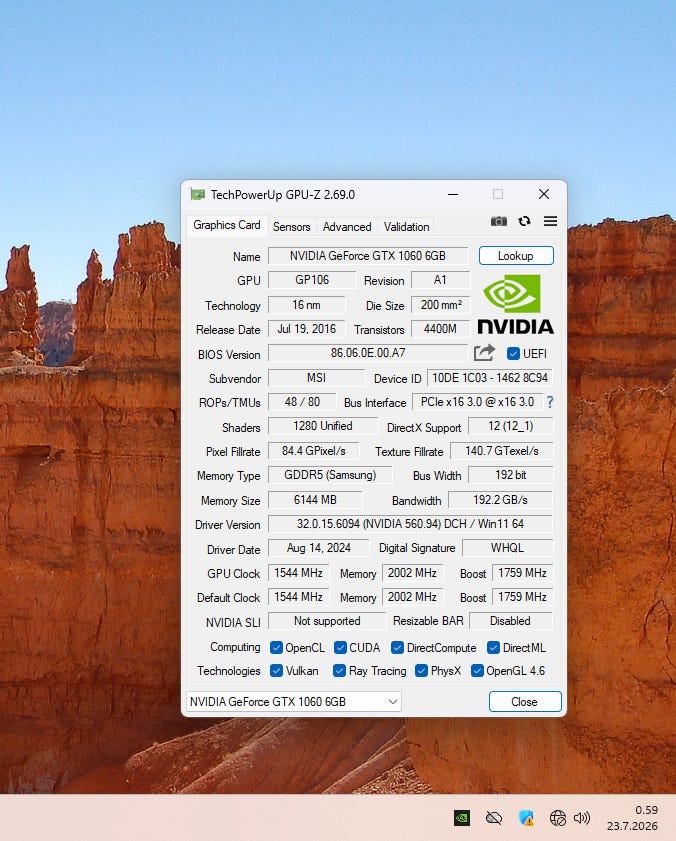
Task: Click the Shaders value 1280 Unified
Action: tap(322, 426)
